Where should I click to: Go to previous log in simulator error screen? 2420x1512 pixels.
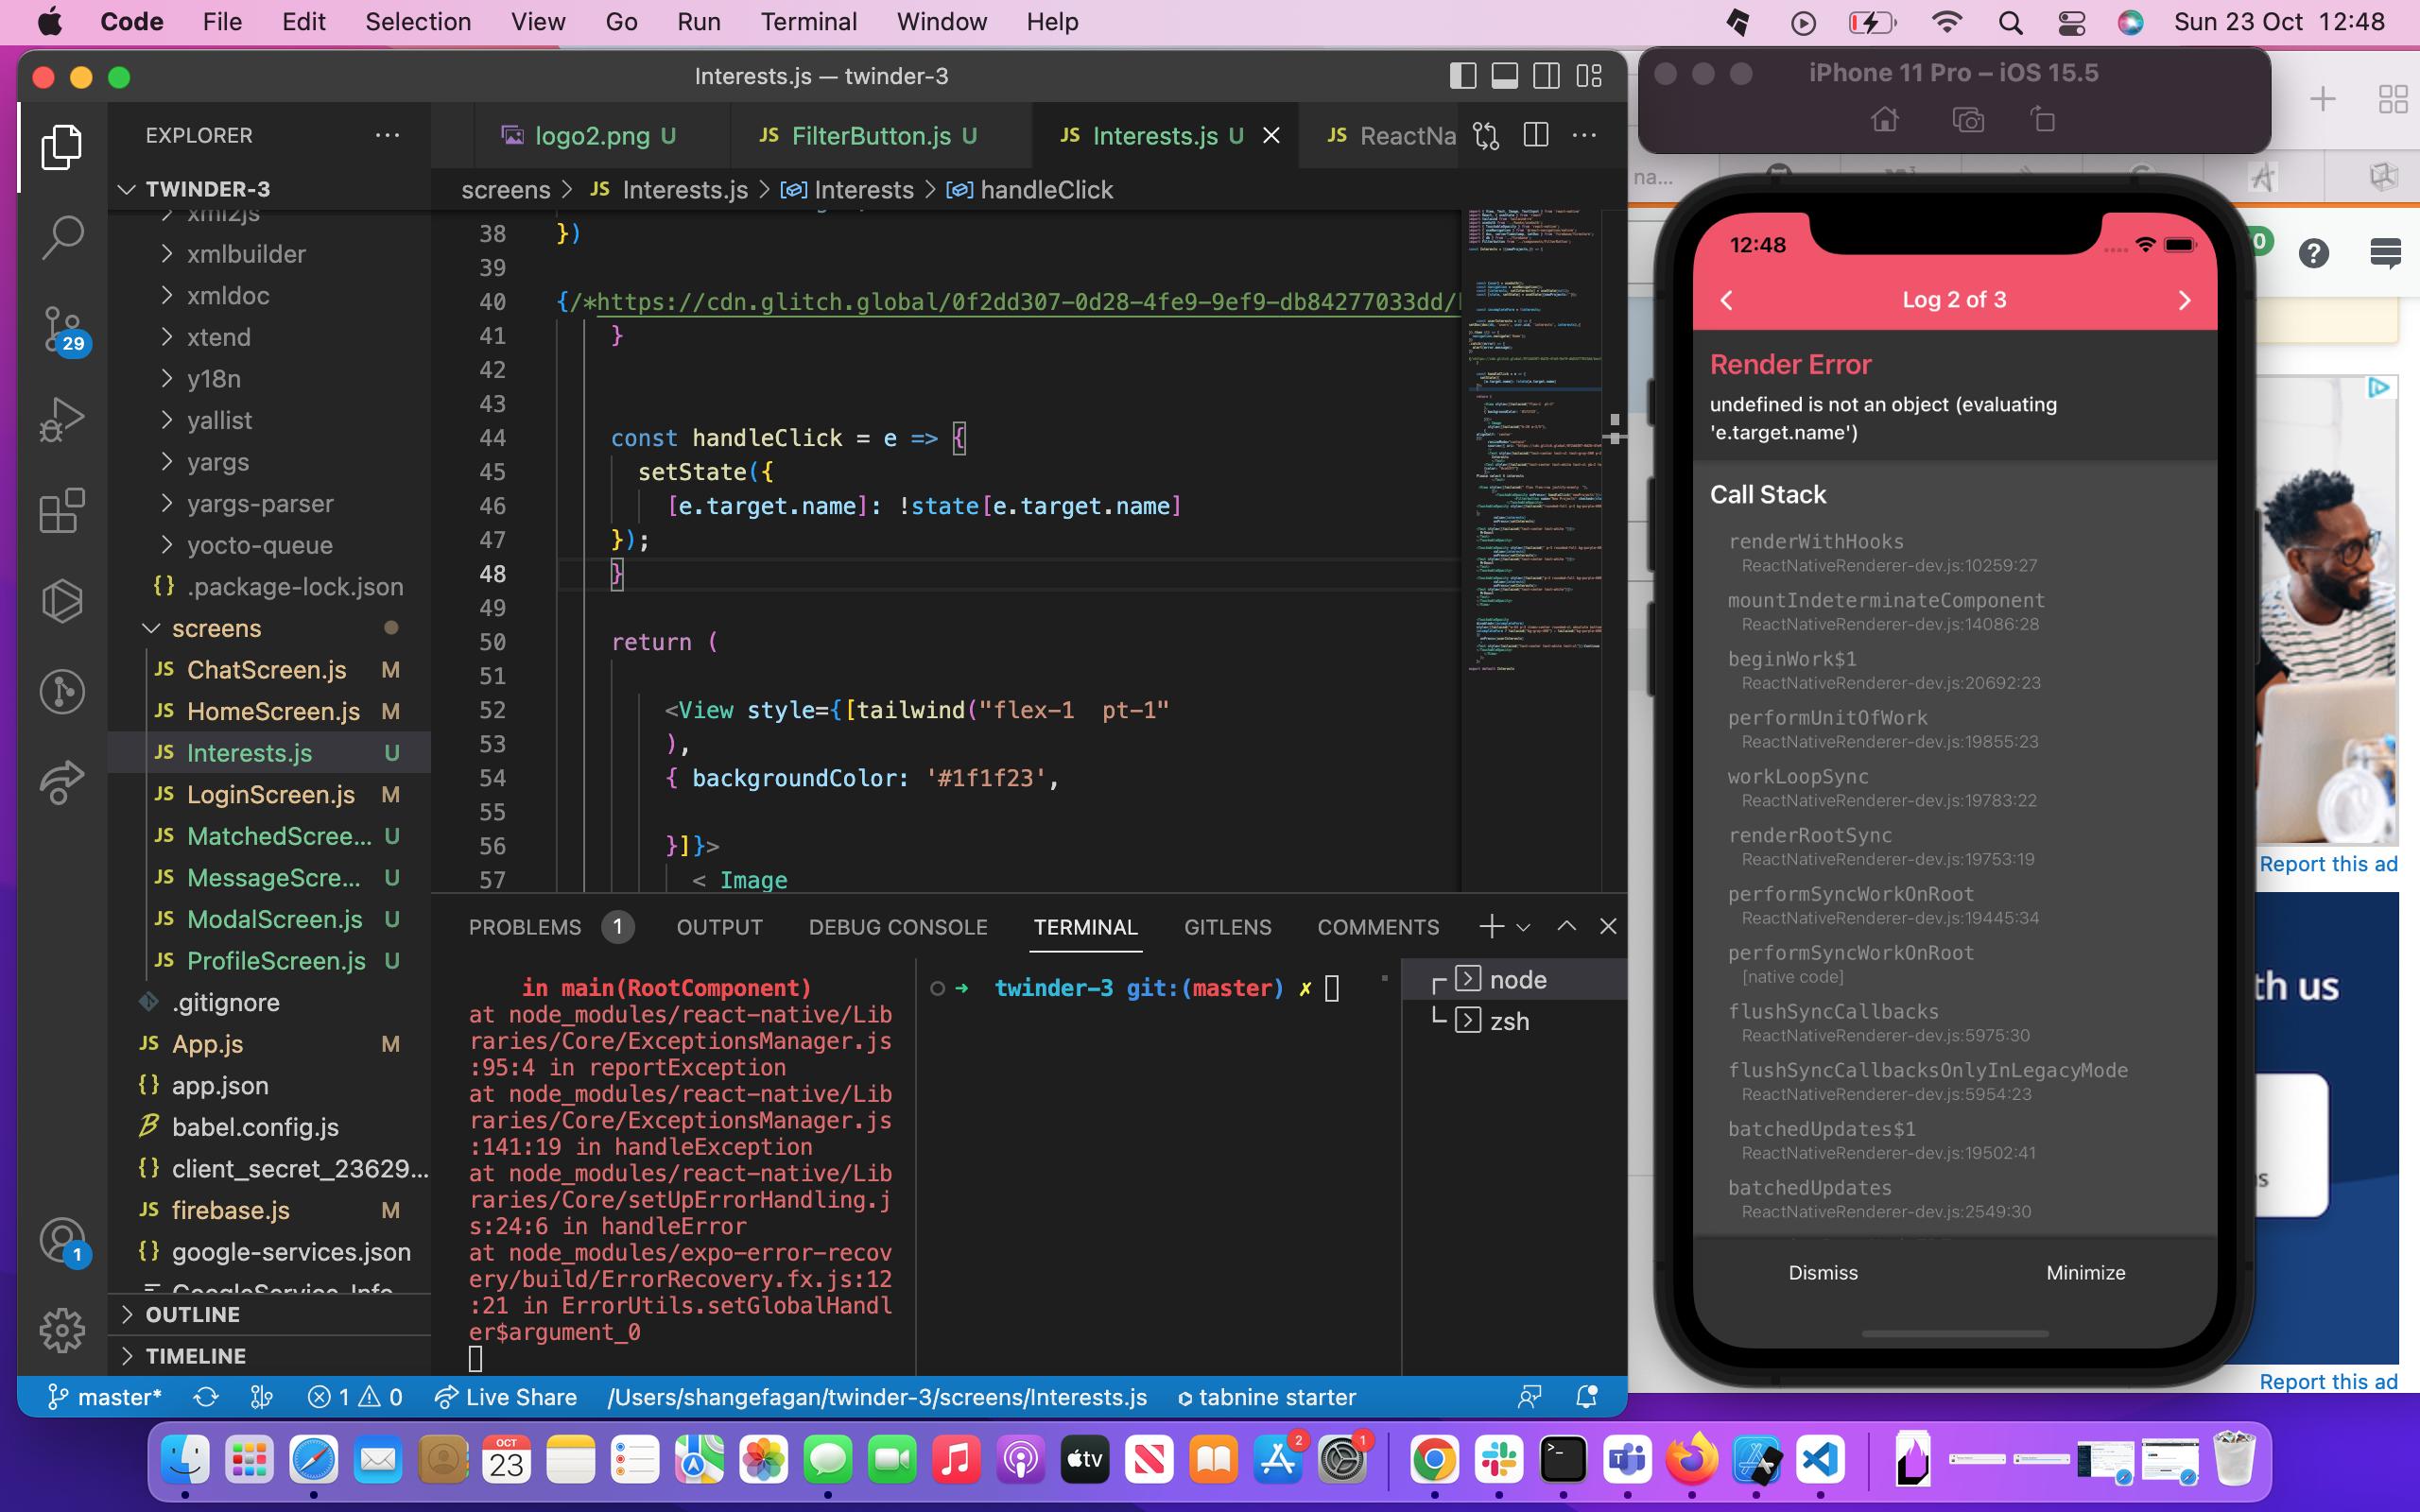1727,300
